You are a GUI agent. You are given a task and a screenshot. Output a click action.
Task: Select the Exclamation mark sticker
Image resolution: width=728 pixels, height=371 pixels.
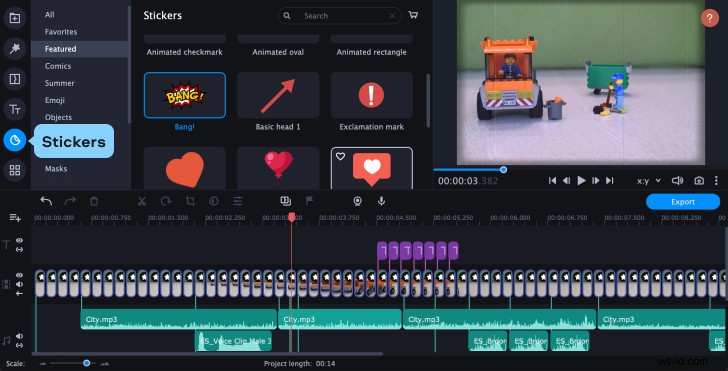click(x=371, y=95)
